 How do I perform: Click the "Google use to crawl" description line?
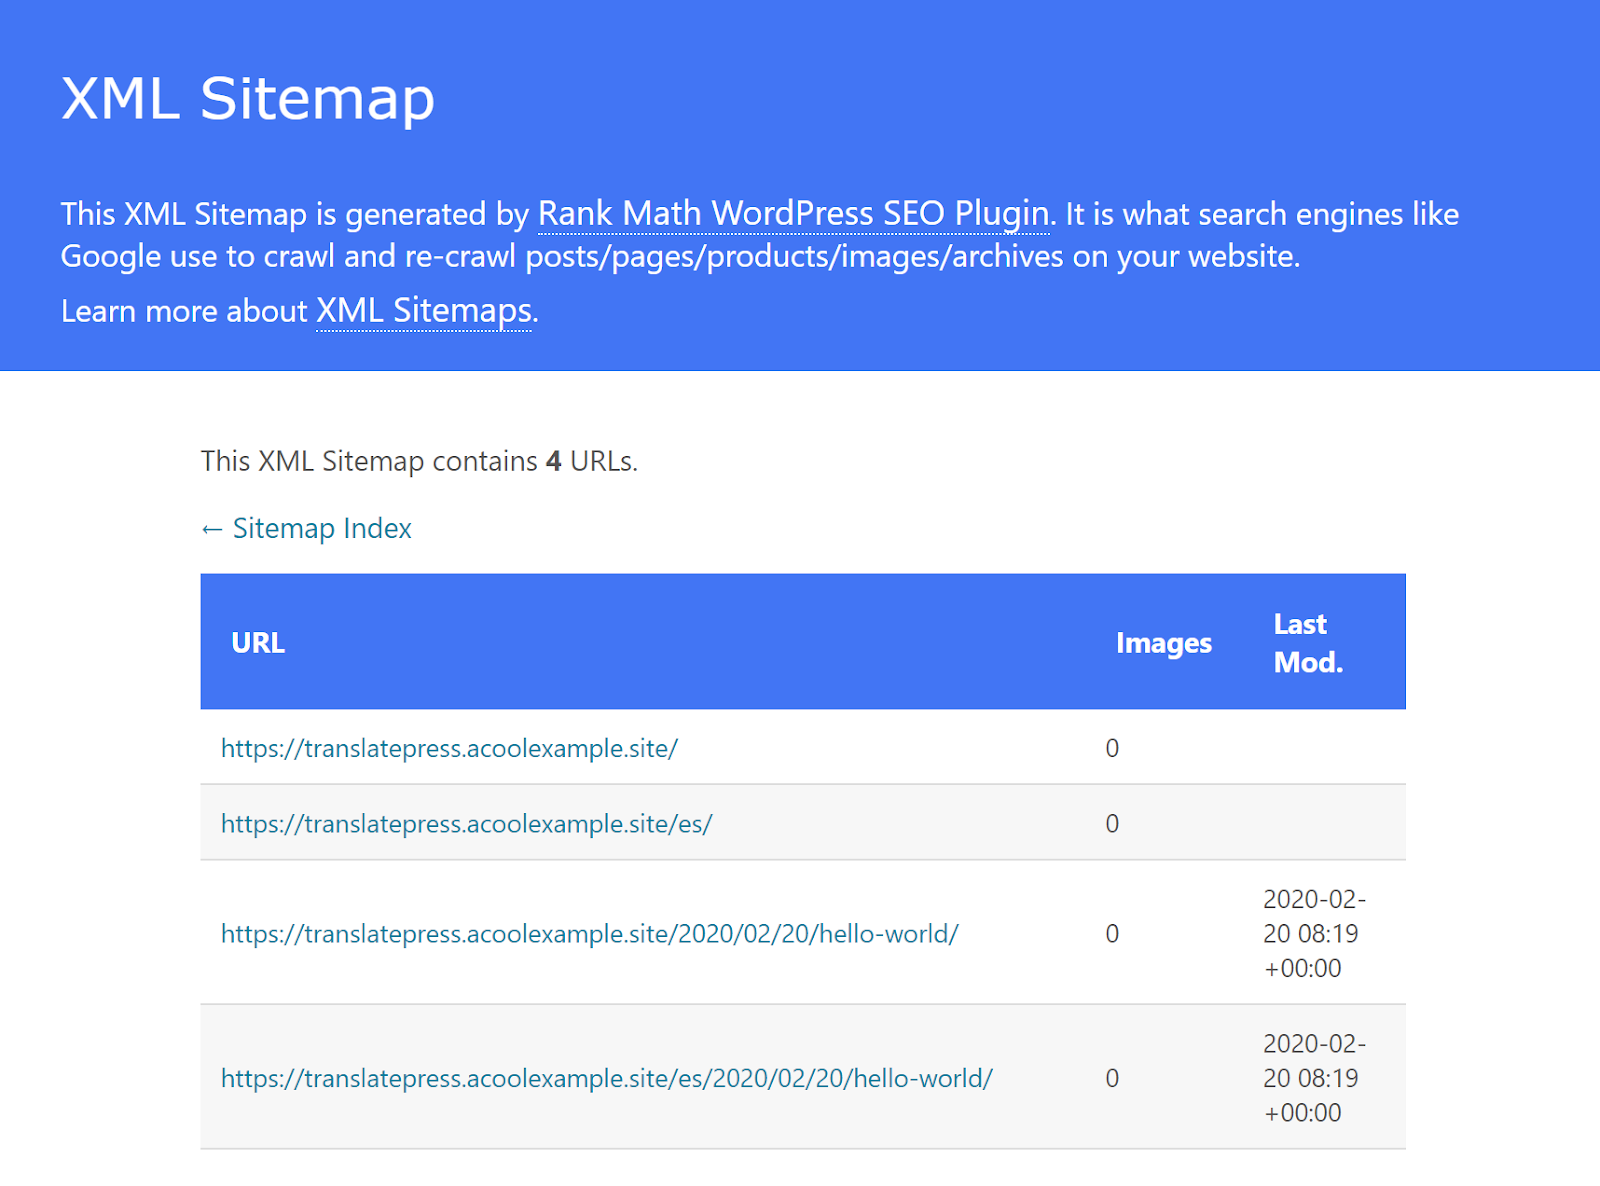pyautogui.click(x=680, y=257)
